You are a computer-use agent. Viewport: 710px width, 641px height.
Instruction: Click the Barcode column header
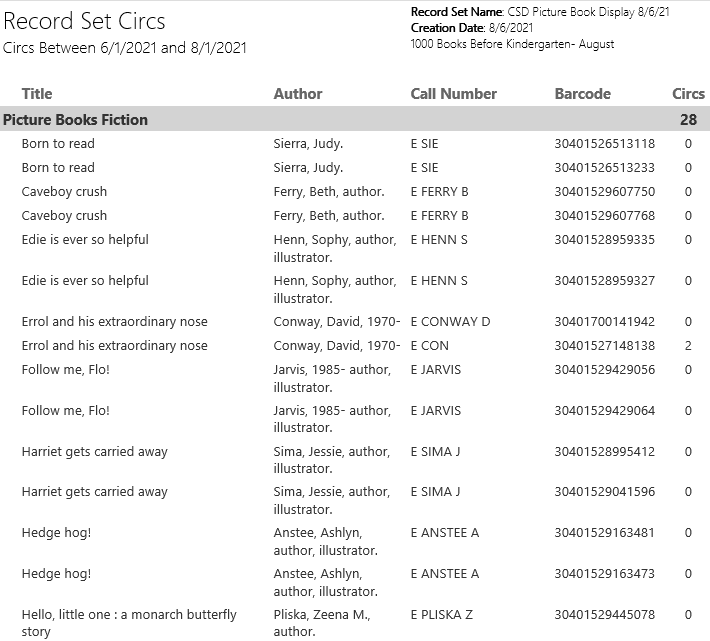point(582,94)
